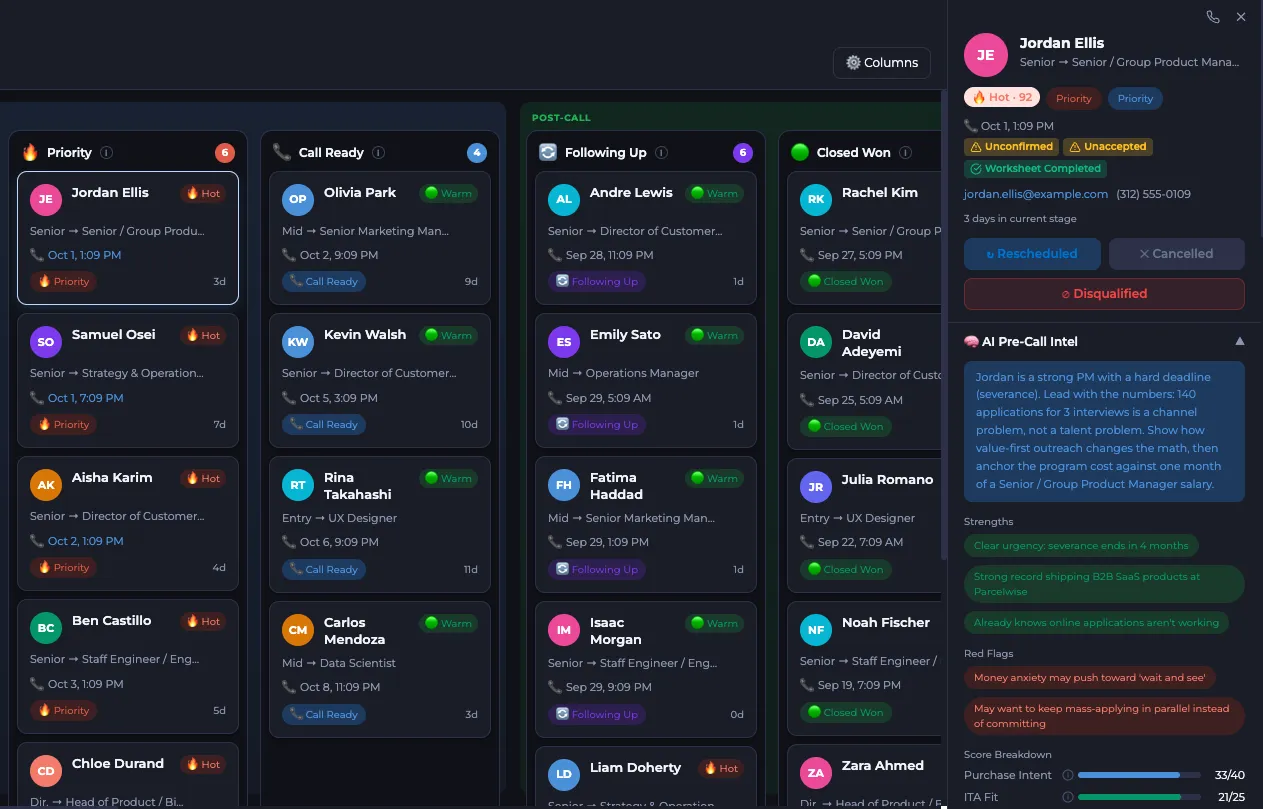This screenshot has width=1263, height=809.
Task: Click the Purchase Intent score bar
Action: [1140, 775]
